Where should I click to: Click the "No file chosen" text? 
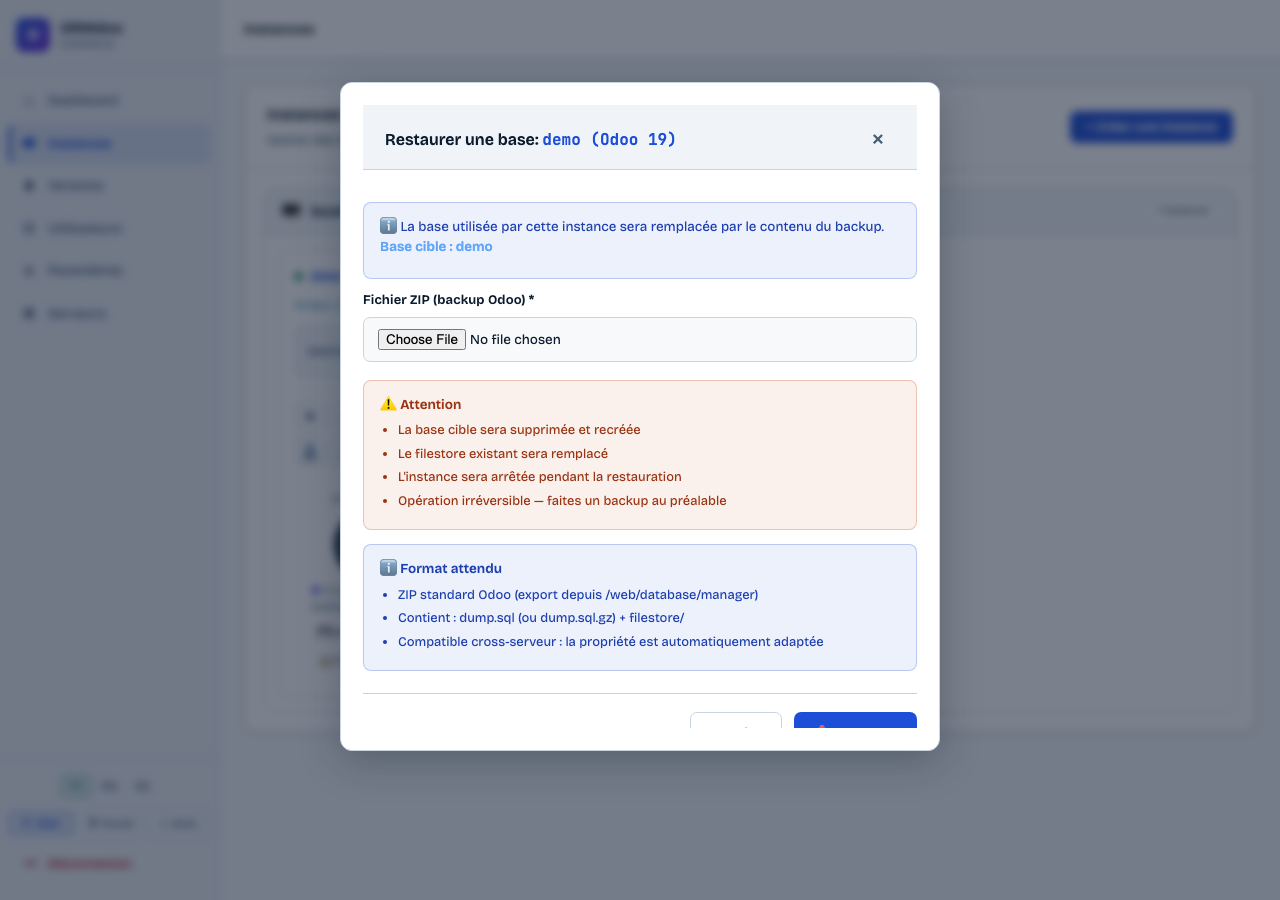(515, 340)
